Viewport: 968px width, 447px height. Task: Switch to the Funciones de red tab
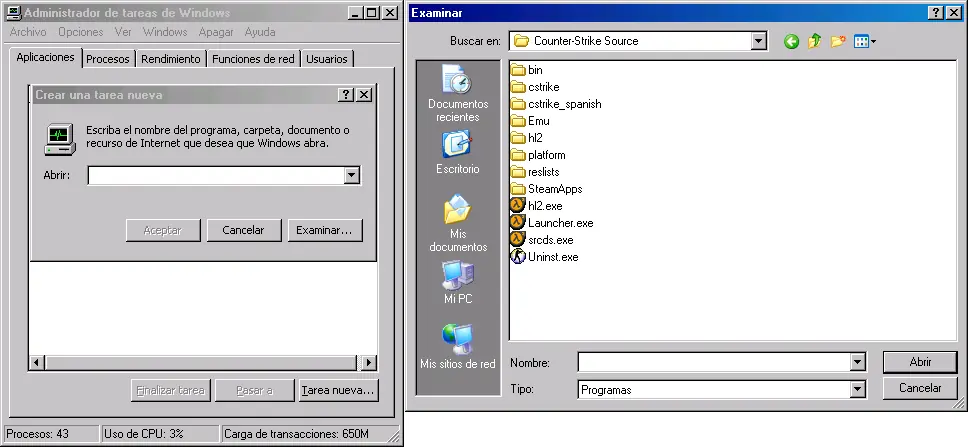pos(253,59)
